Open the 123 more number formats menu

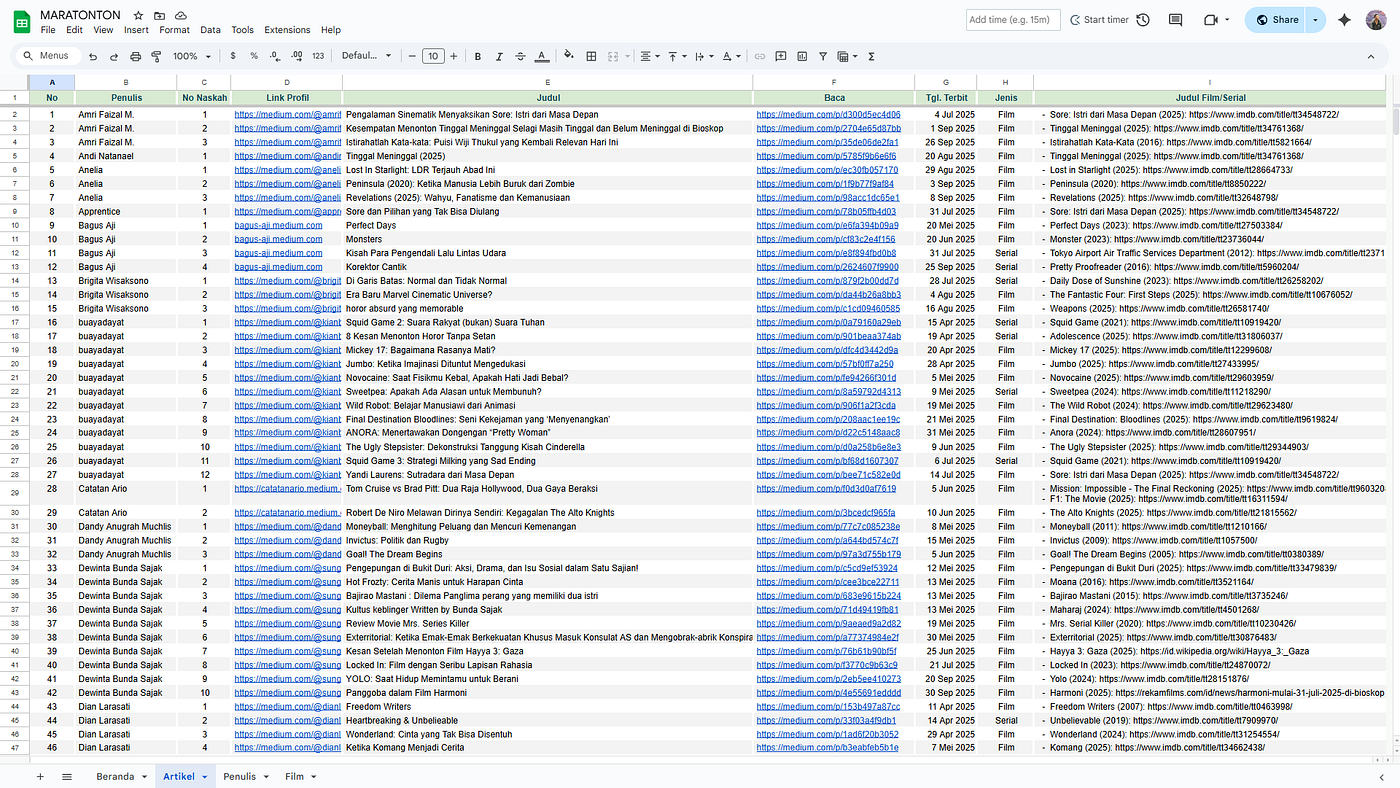tap(318, 56)
